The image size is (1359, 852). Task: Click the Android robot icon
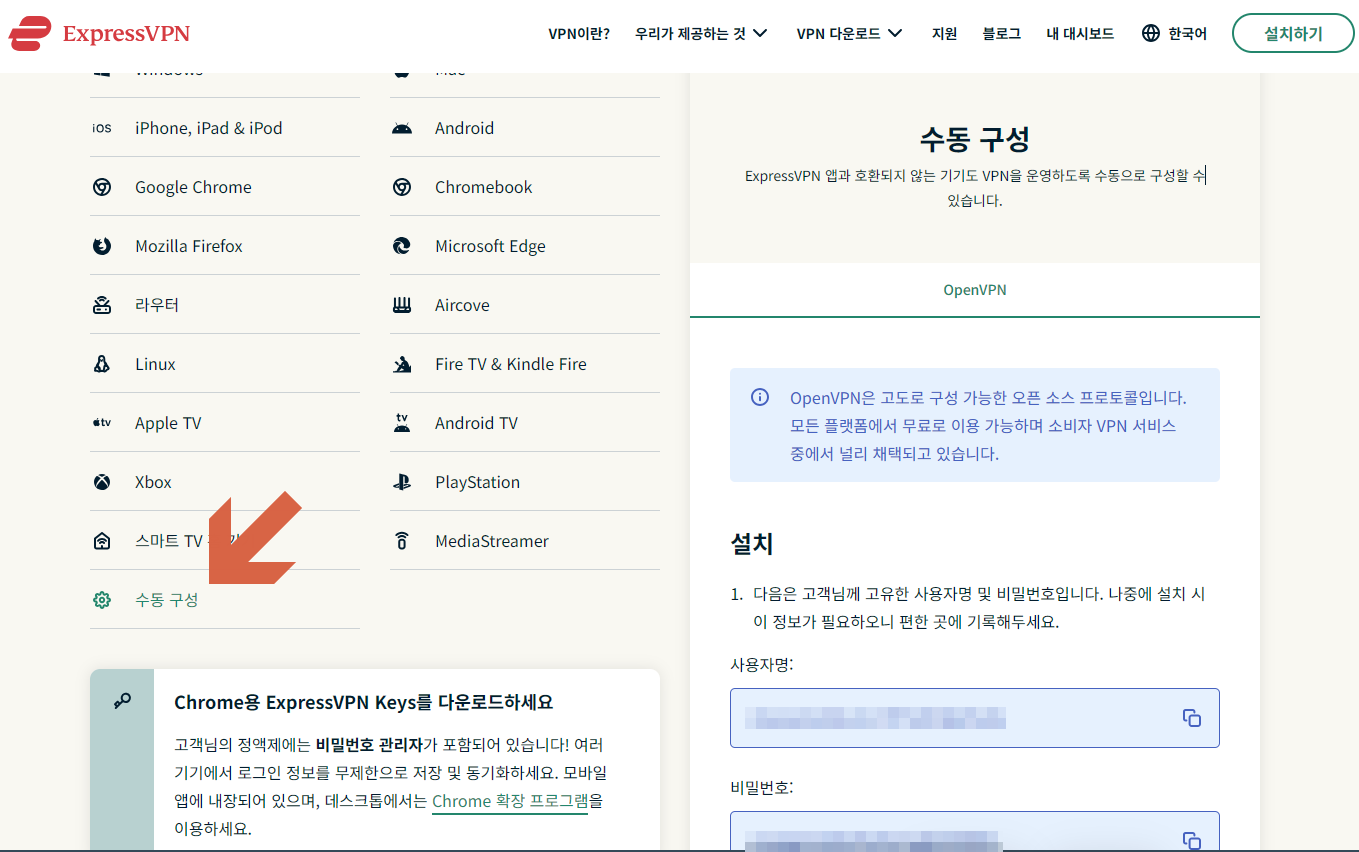point(402,128)
